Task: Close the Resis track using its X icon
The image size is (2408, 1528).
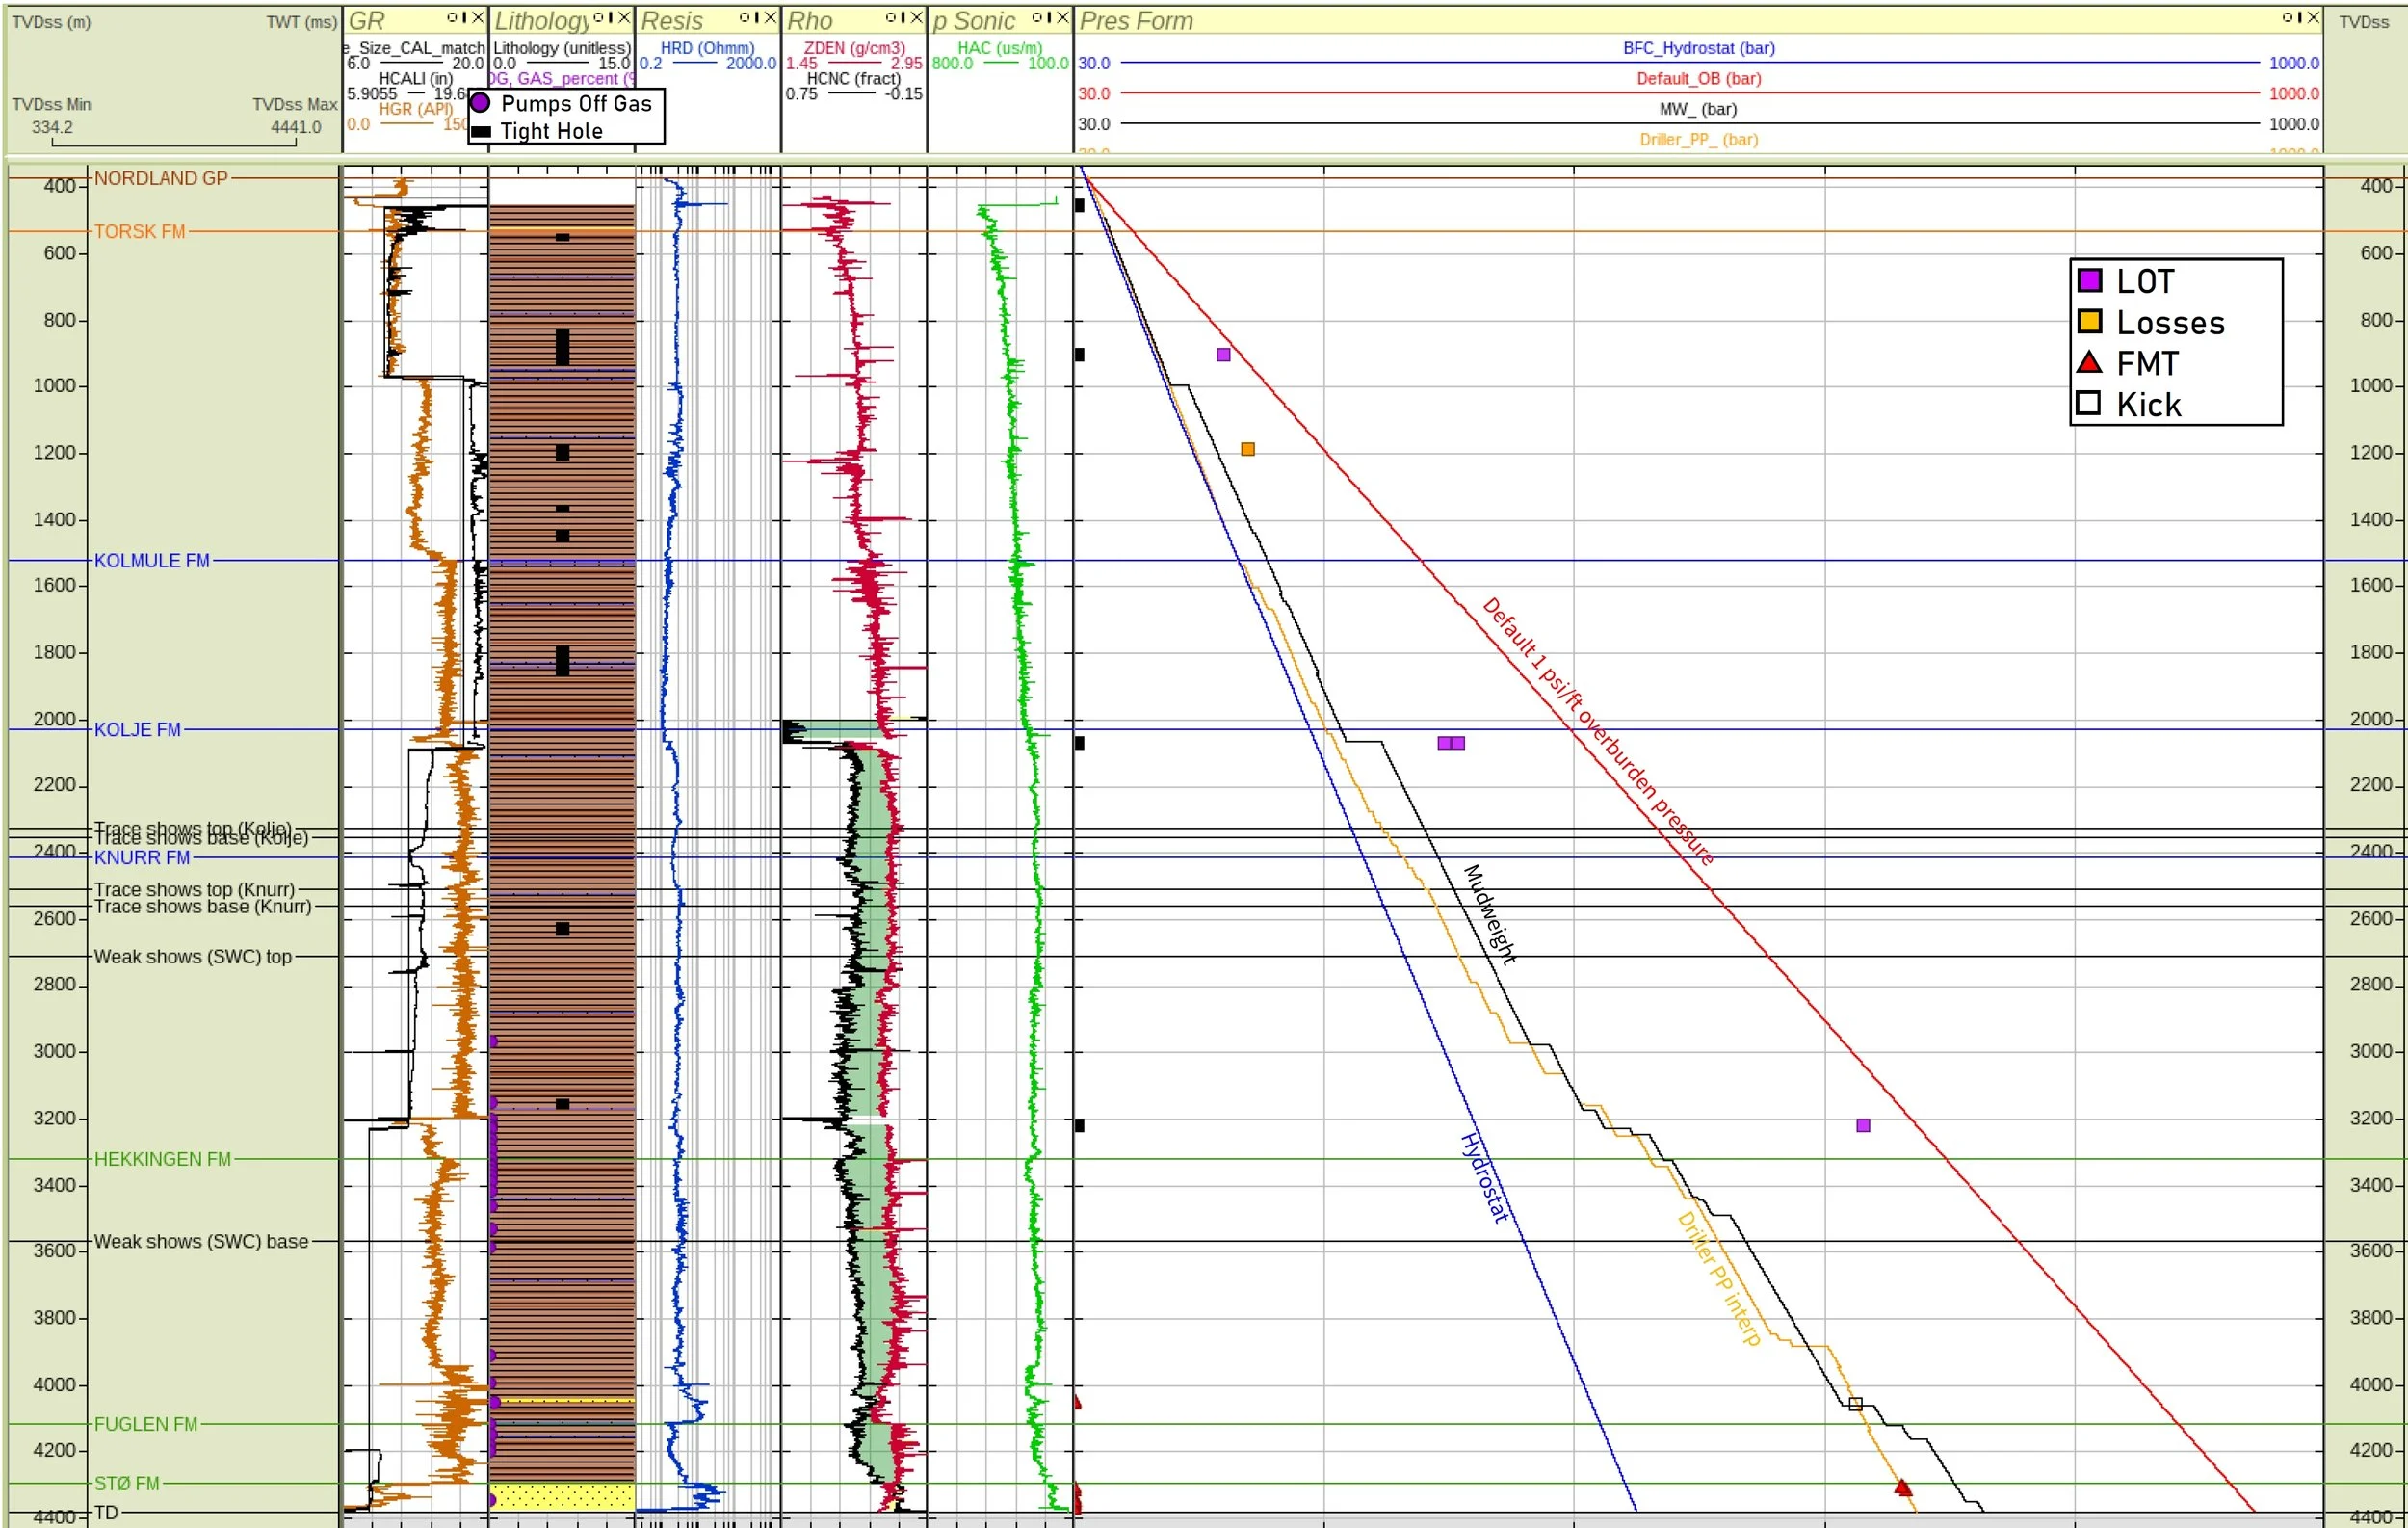Action: pyautogui.click(x=770, y=18)
